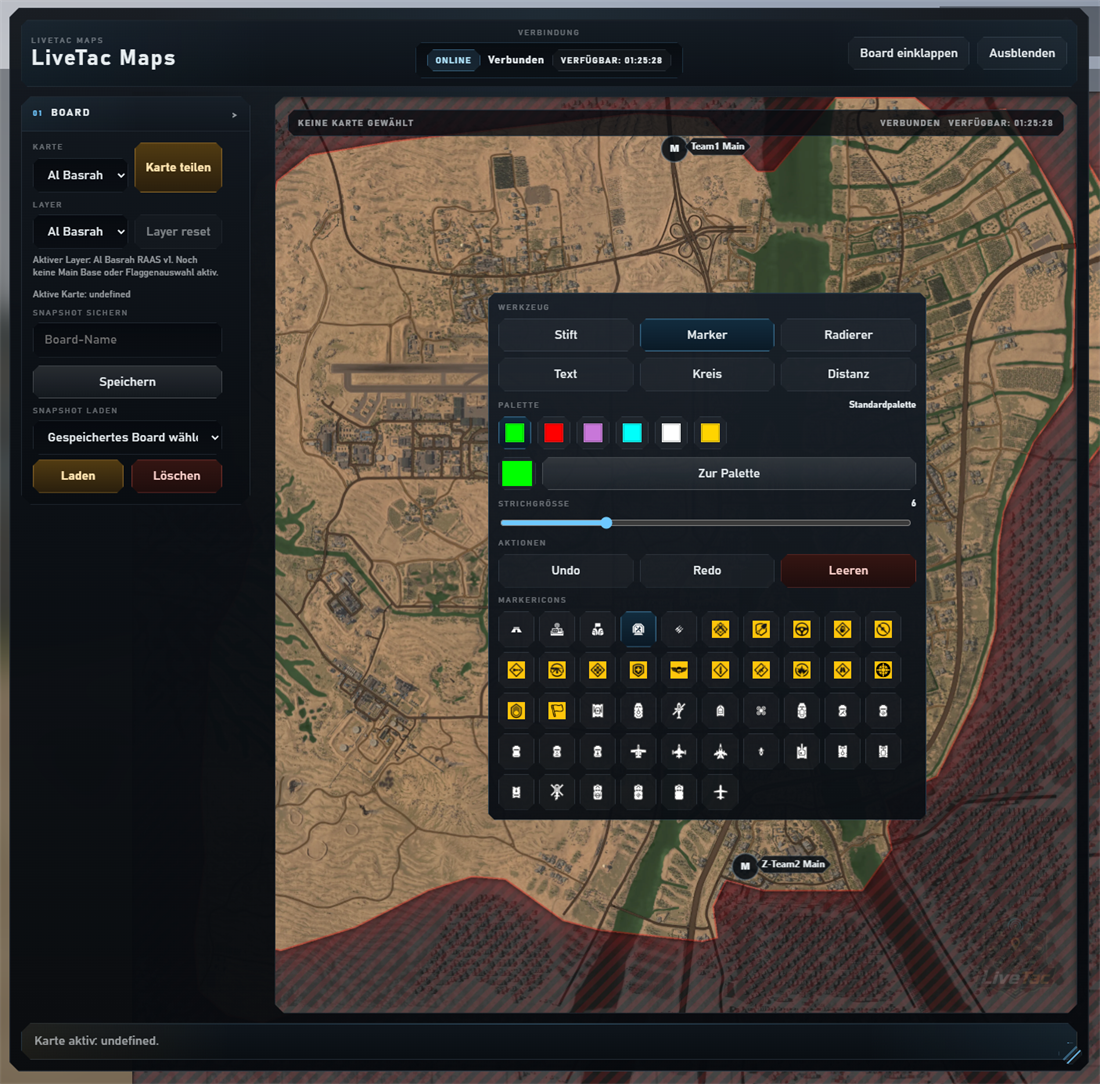Collapse the 01 Board panel chevron
1100x1084 pixels.
(x=234, y=114)
